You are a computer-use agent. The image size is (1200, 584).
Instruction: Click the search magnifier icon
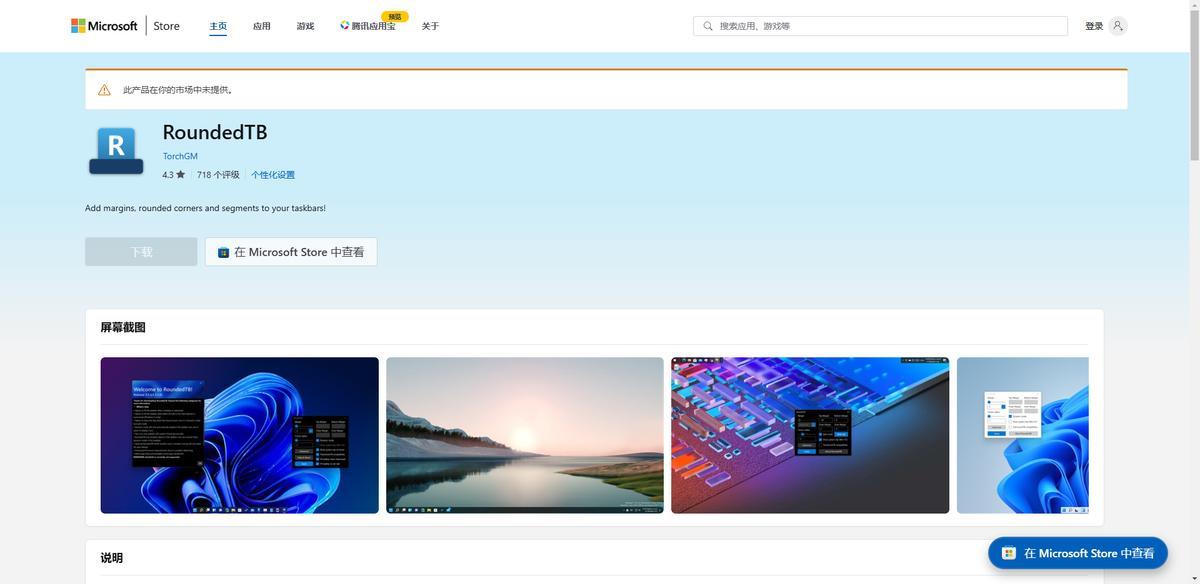pos(708,26)
